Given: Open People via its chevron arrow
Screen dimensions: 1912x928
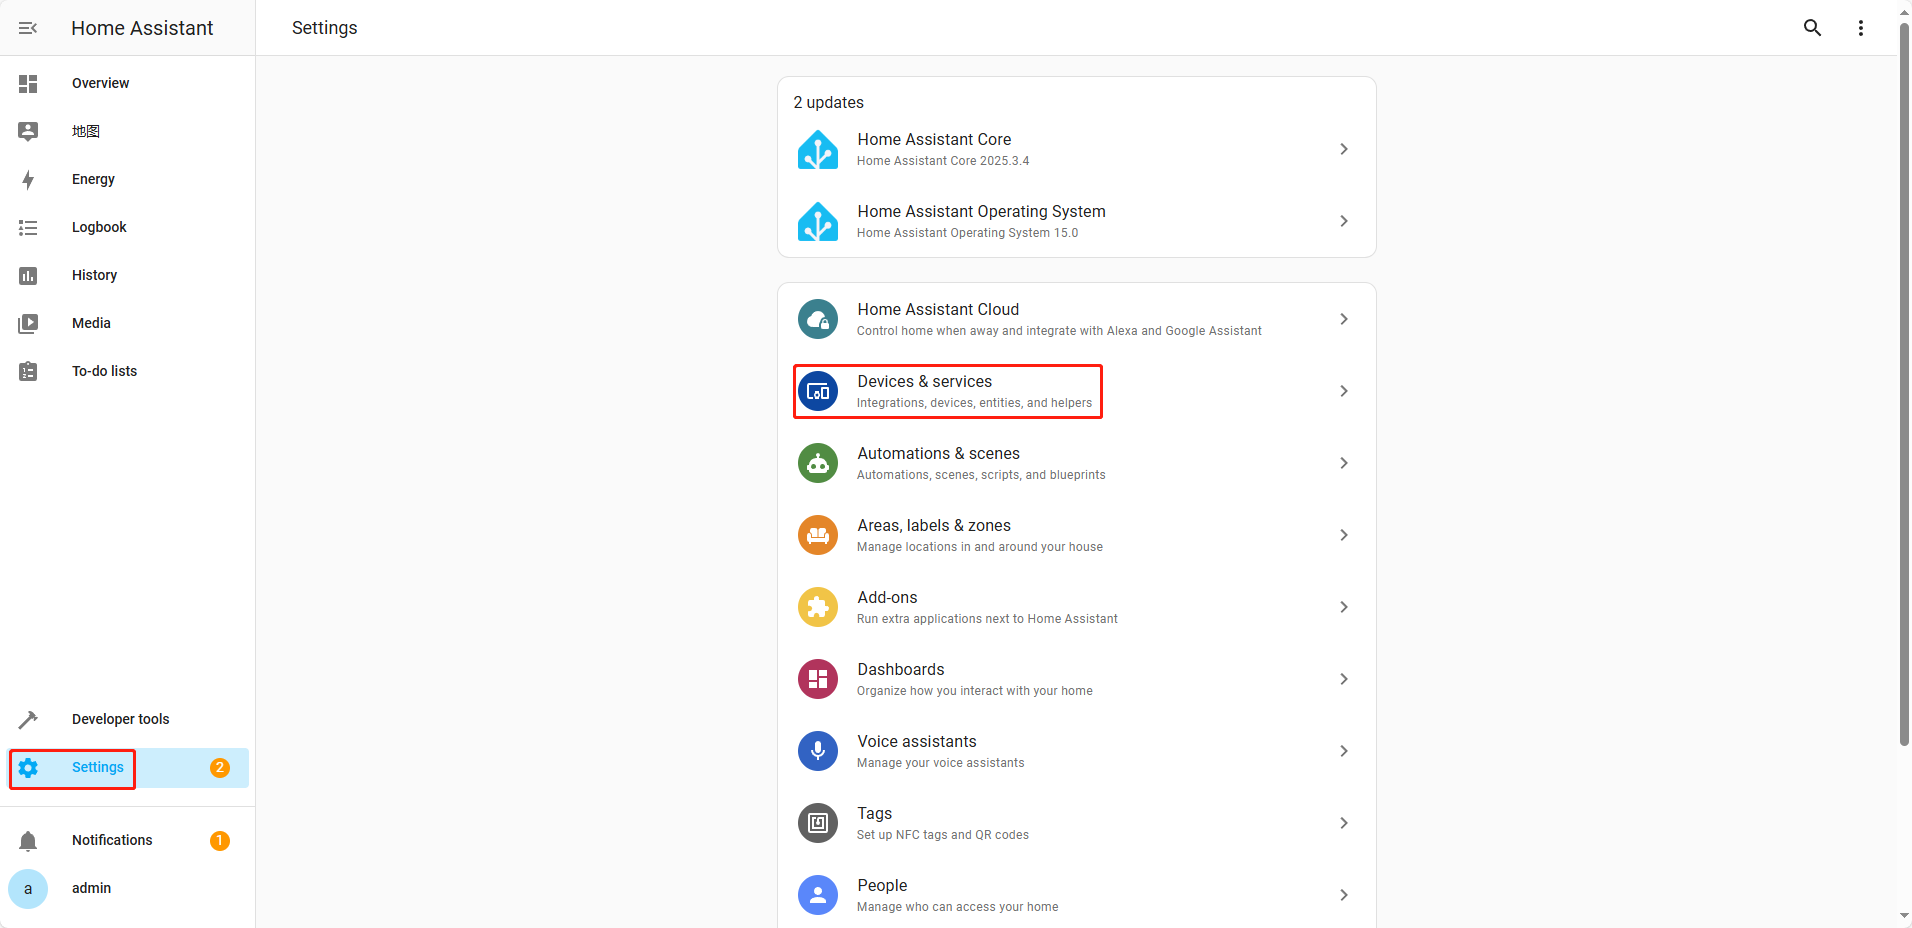Looking at the screenshot, I should (x=1344, y=895).
